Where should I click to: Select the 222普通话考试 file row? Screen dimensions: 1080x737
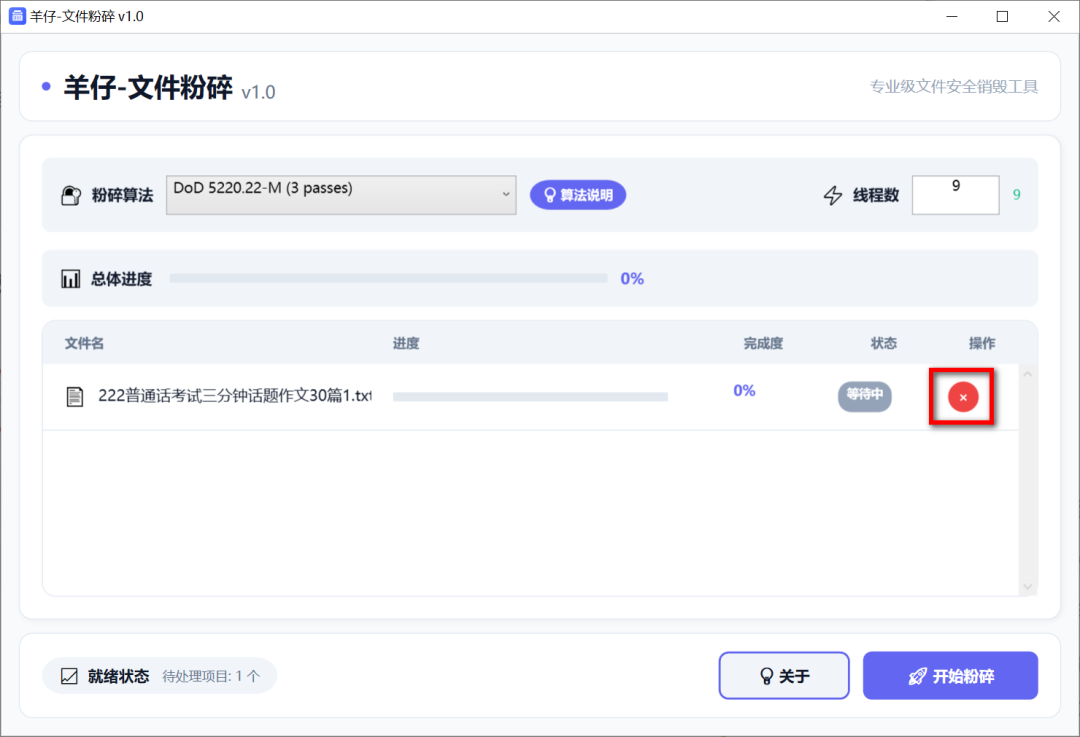click(234, 396)
